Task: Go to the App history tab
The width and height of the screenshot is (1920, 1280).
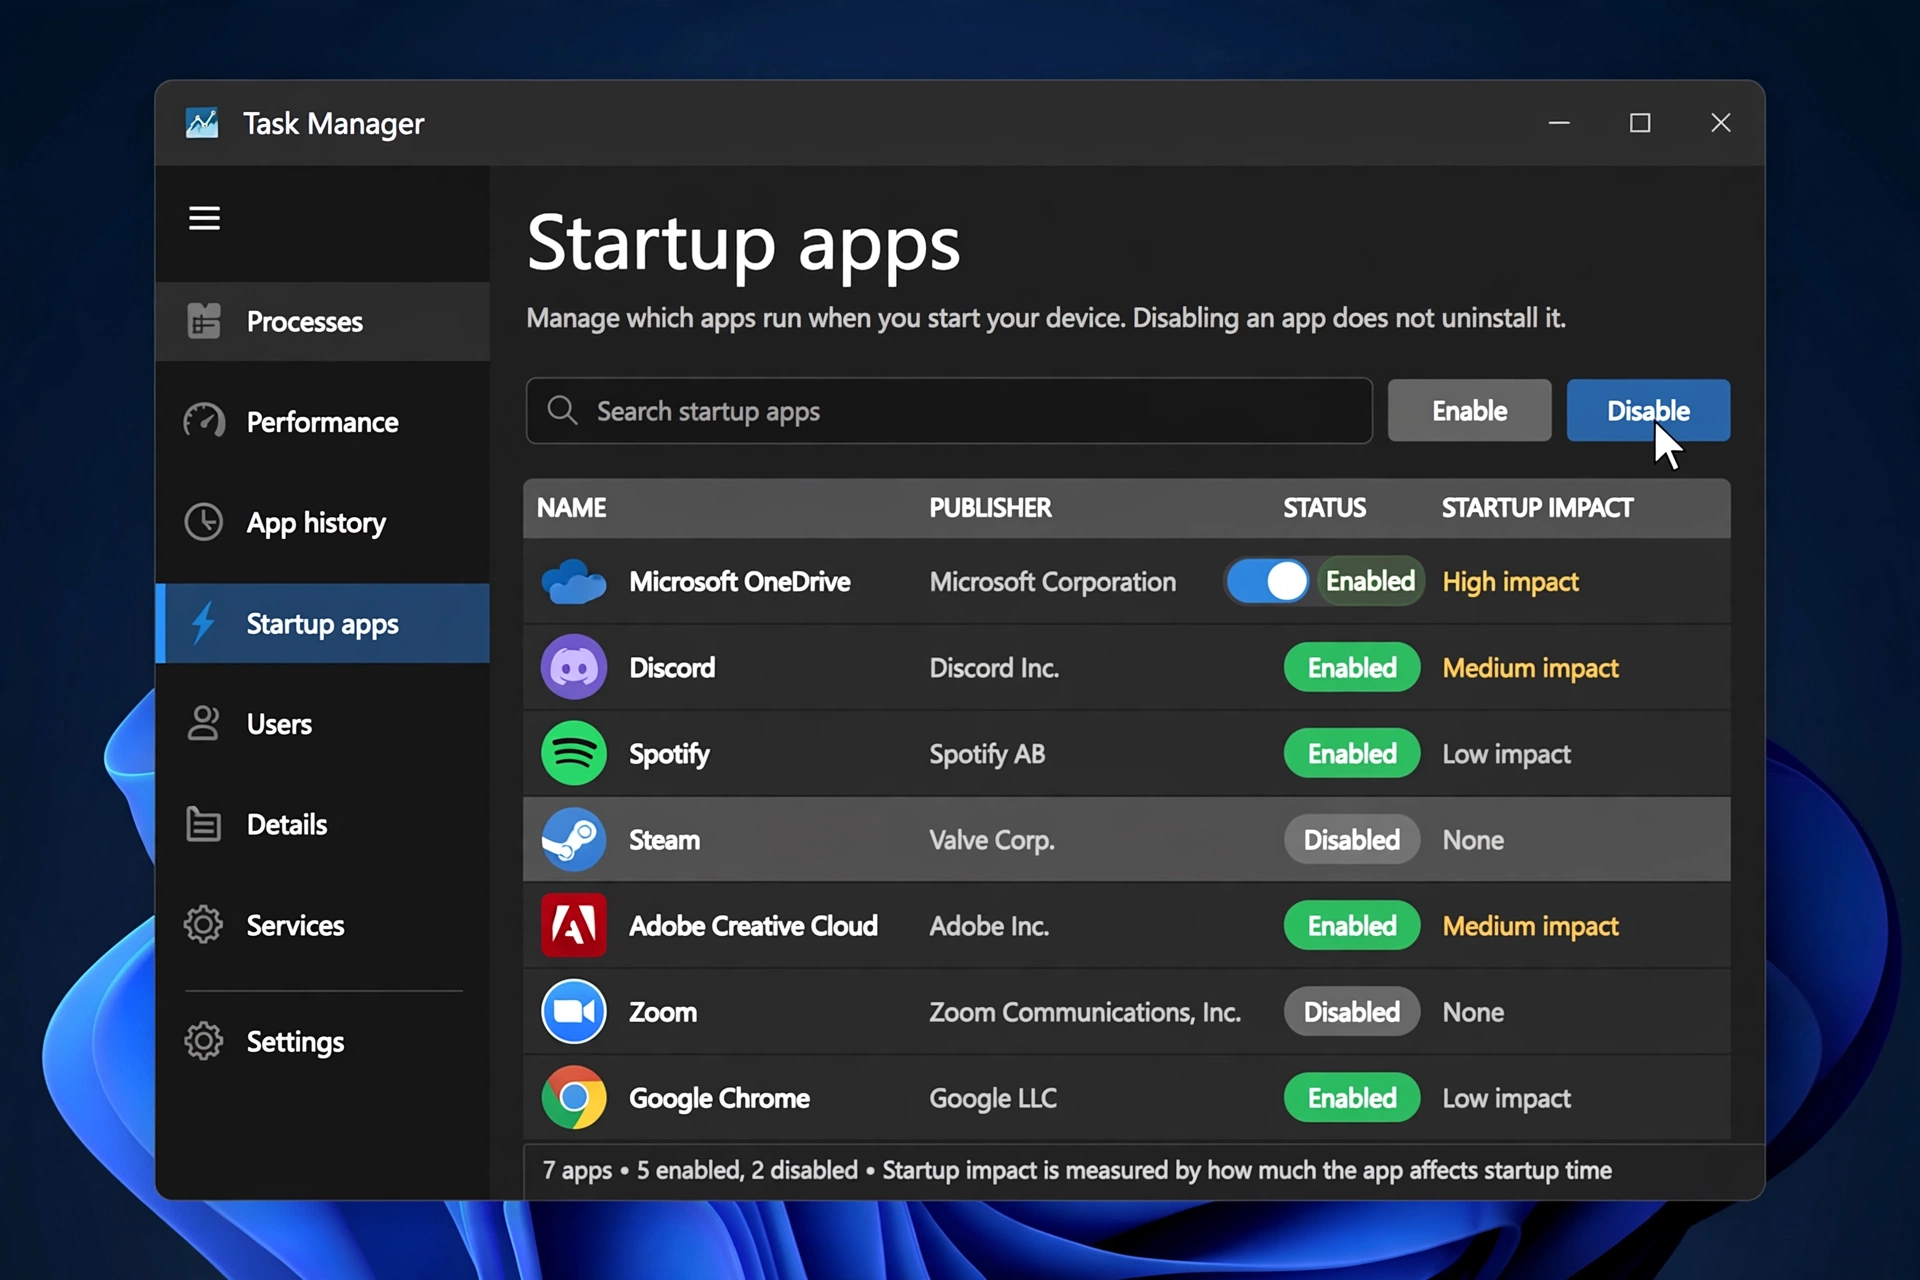Action: [x=323, y=522]
